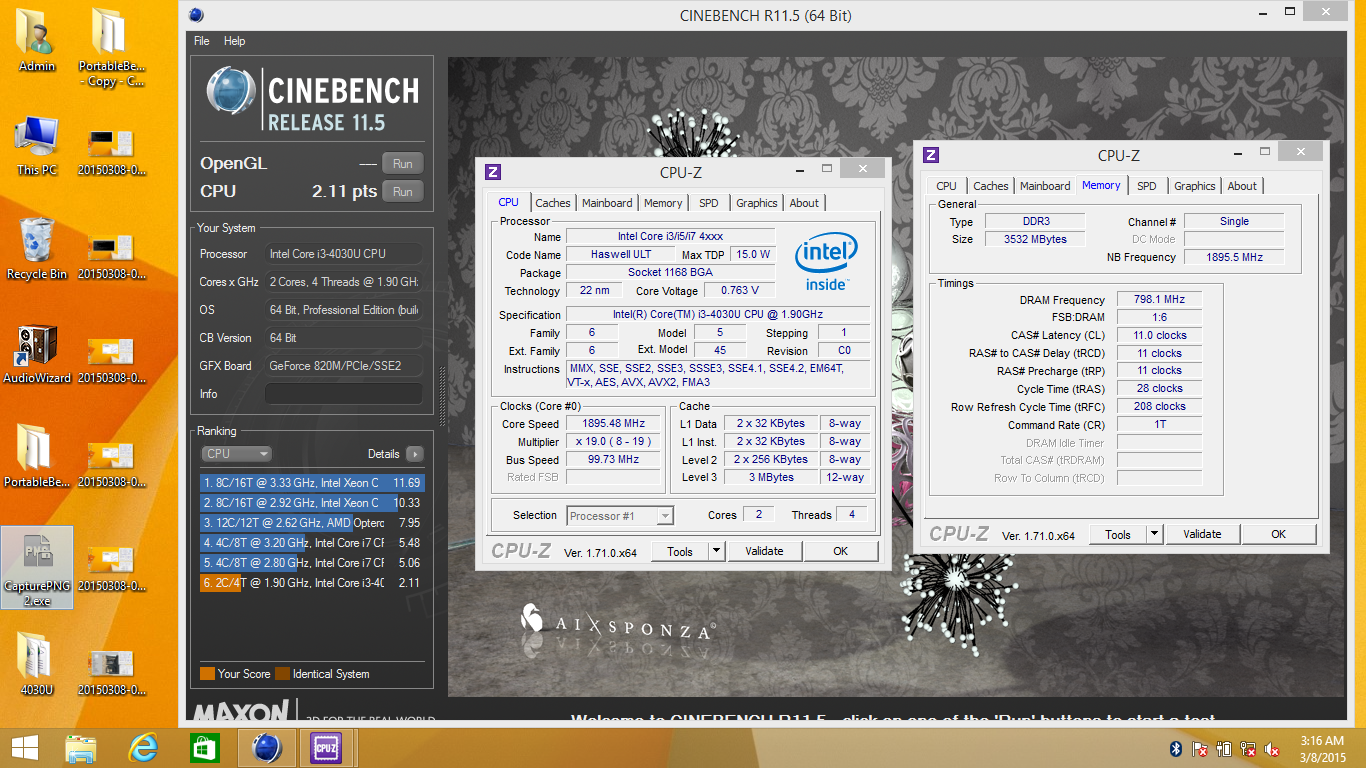Select ranking row 8C/16T @ 2.92 GHz Xeon
The width and height of the screenshot is (1366, 768).
coord(312,503)
